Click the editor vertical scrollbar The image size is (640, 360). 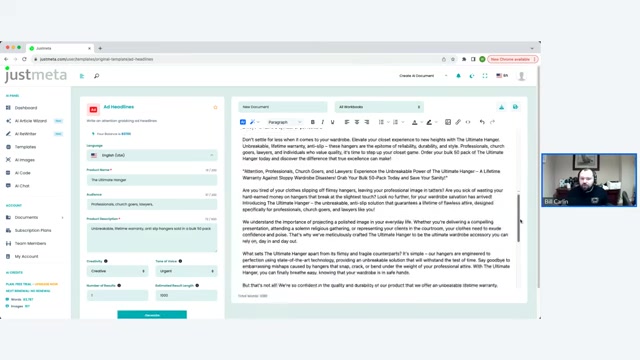(518, 218)
